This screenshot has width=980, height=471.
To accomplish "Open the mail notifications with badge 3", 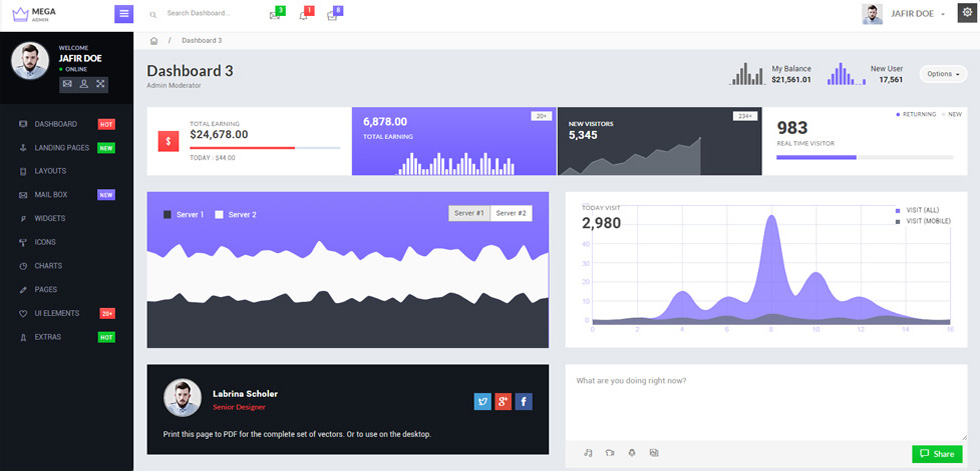I will [277, 14].
